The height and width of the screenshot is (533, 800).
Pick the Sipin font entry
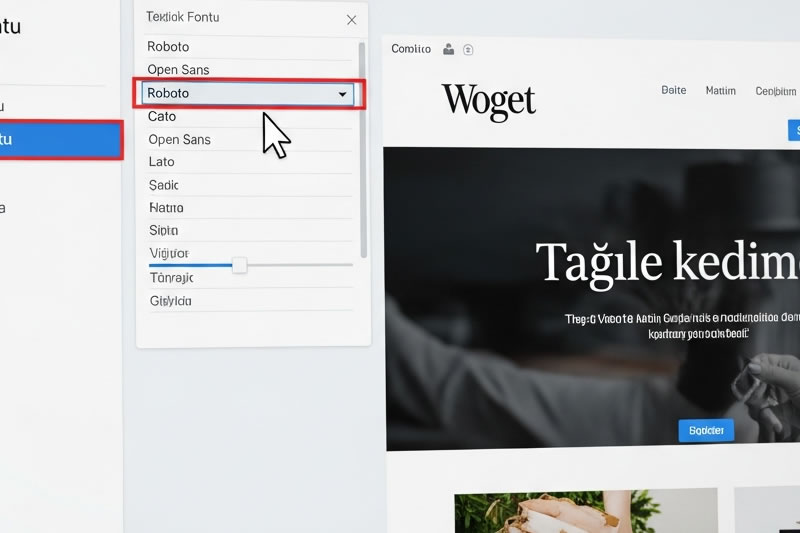(163, 230)
